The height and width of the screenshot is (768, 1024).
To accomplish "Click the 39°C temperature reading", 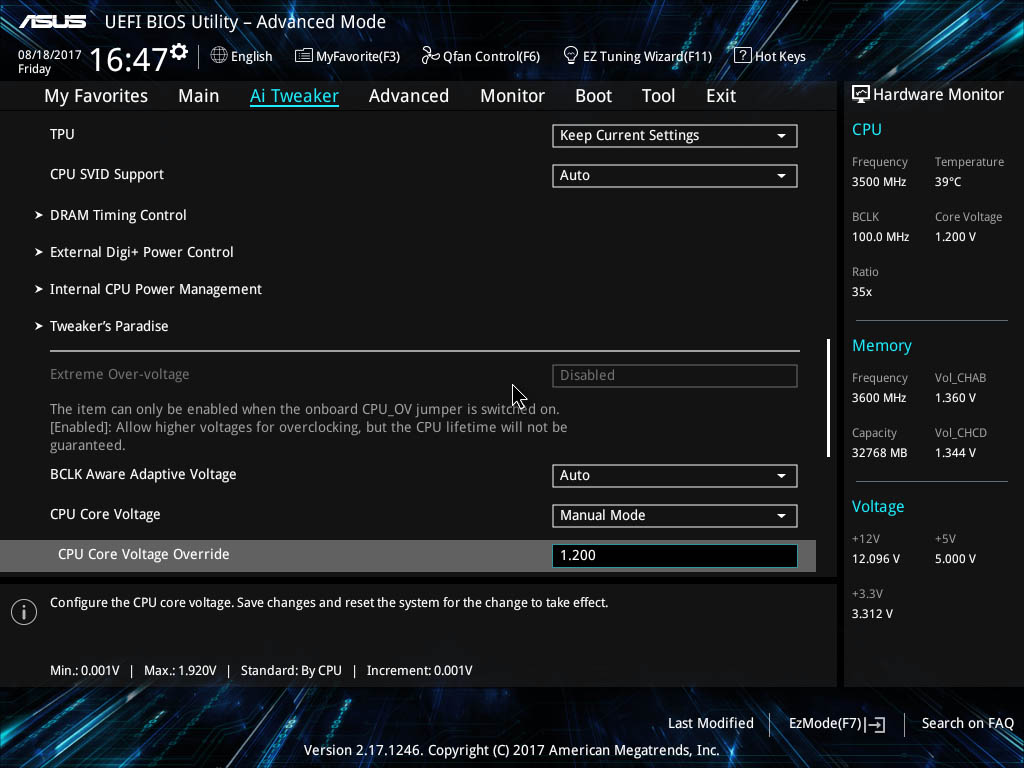I will click(948, 182).
